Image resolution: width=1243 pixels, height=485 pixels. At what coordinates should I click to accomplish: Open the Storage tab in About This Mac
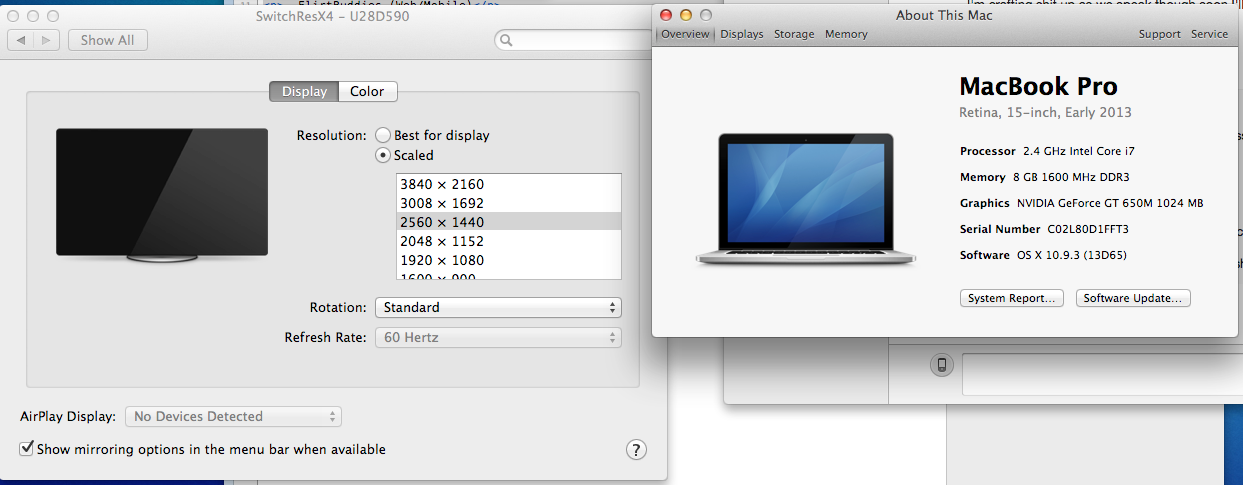click(x=794, y=34)
